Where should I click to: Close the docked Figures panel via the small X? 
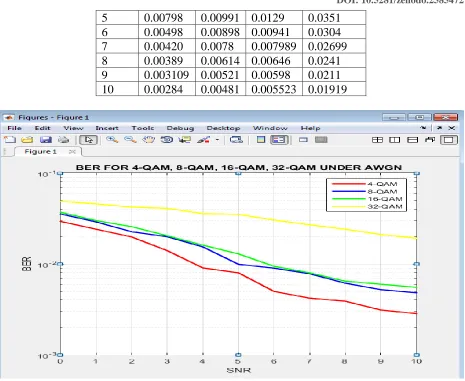[x=451, y=128]
